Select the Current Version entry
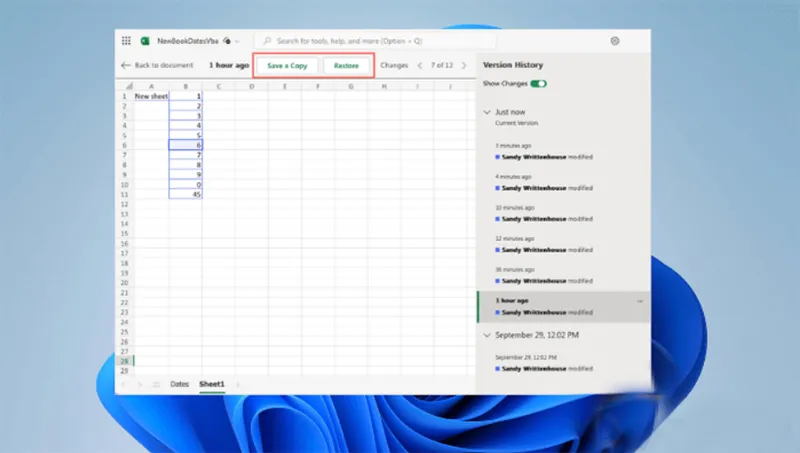Viewport: 800px width, 453px height. pos(516,123)
